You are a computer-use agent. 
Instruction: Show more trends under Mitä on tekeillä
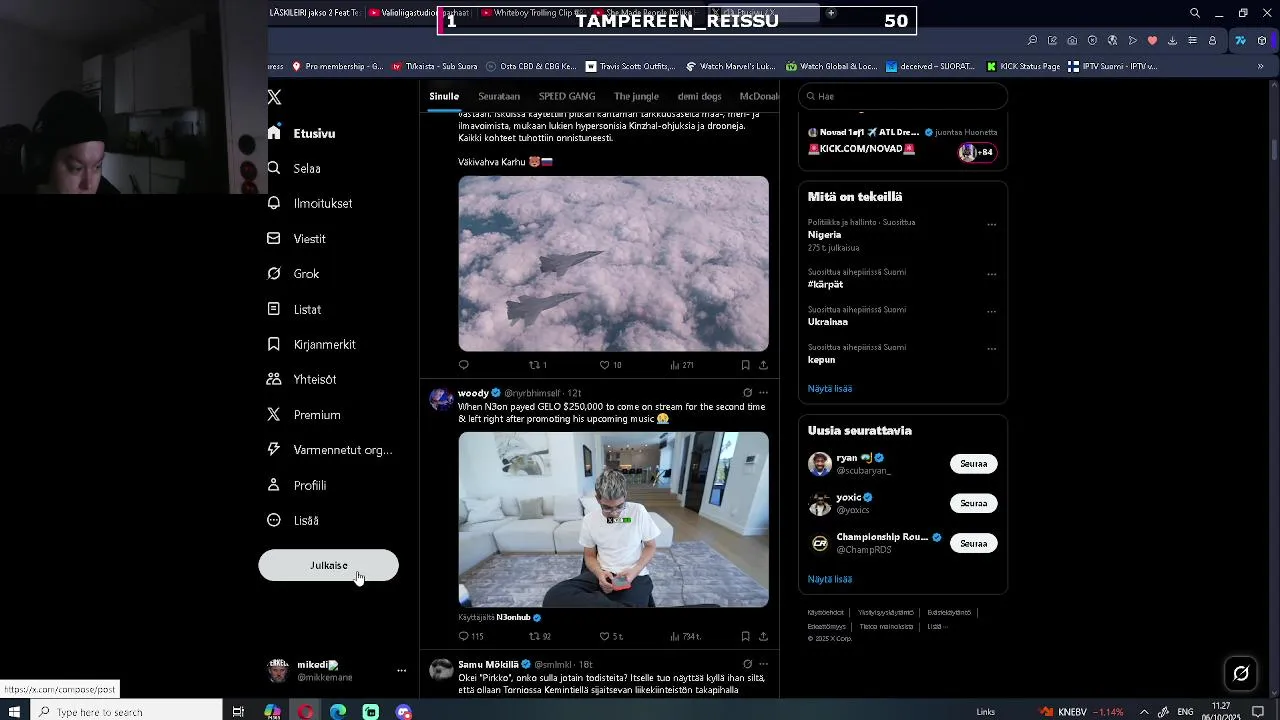coord(829,388)
